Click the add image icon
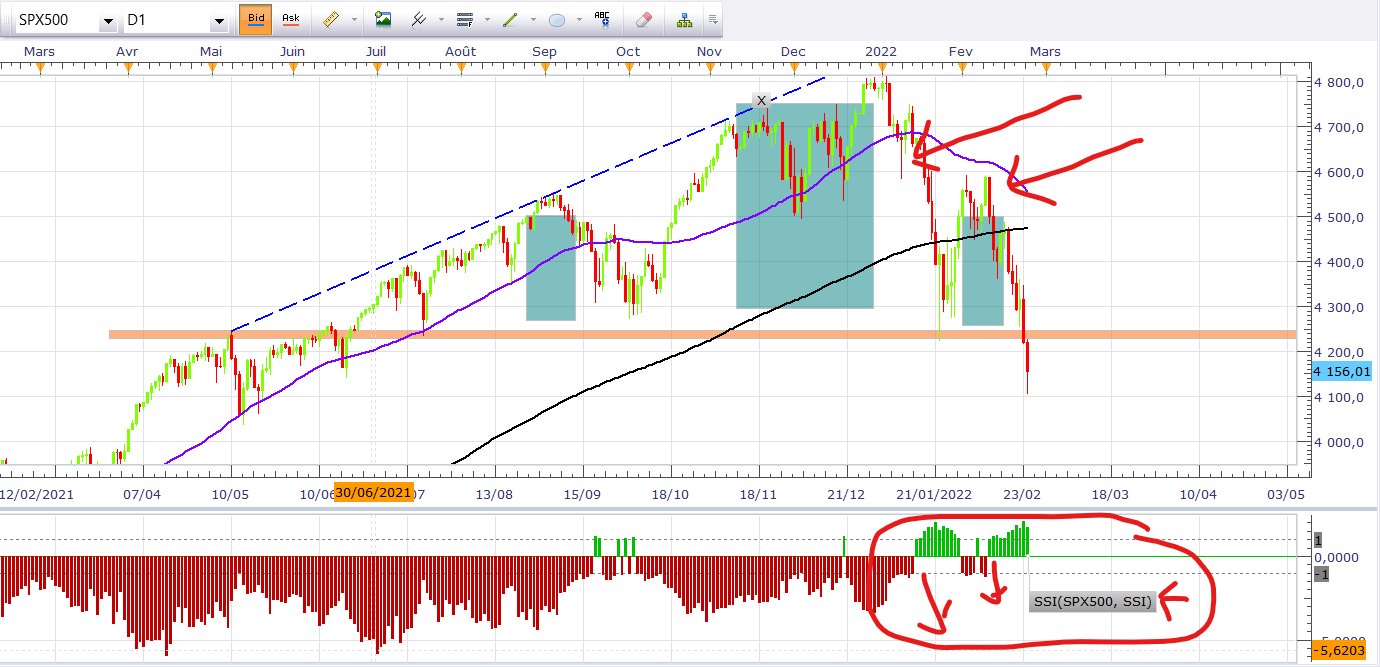 [383, 19]
